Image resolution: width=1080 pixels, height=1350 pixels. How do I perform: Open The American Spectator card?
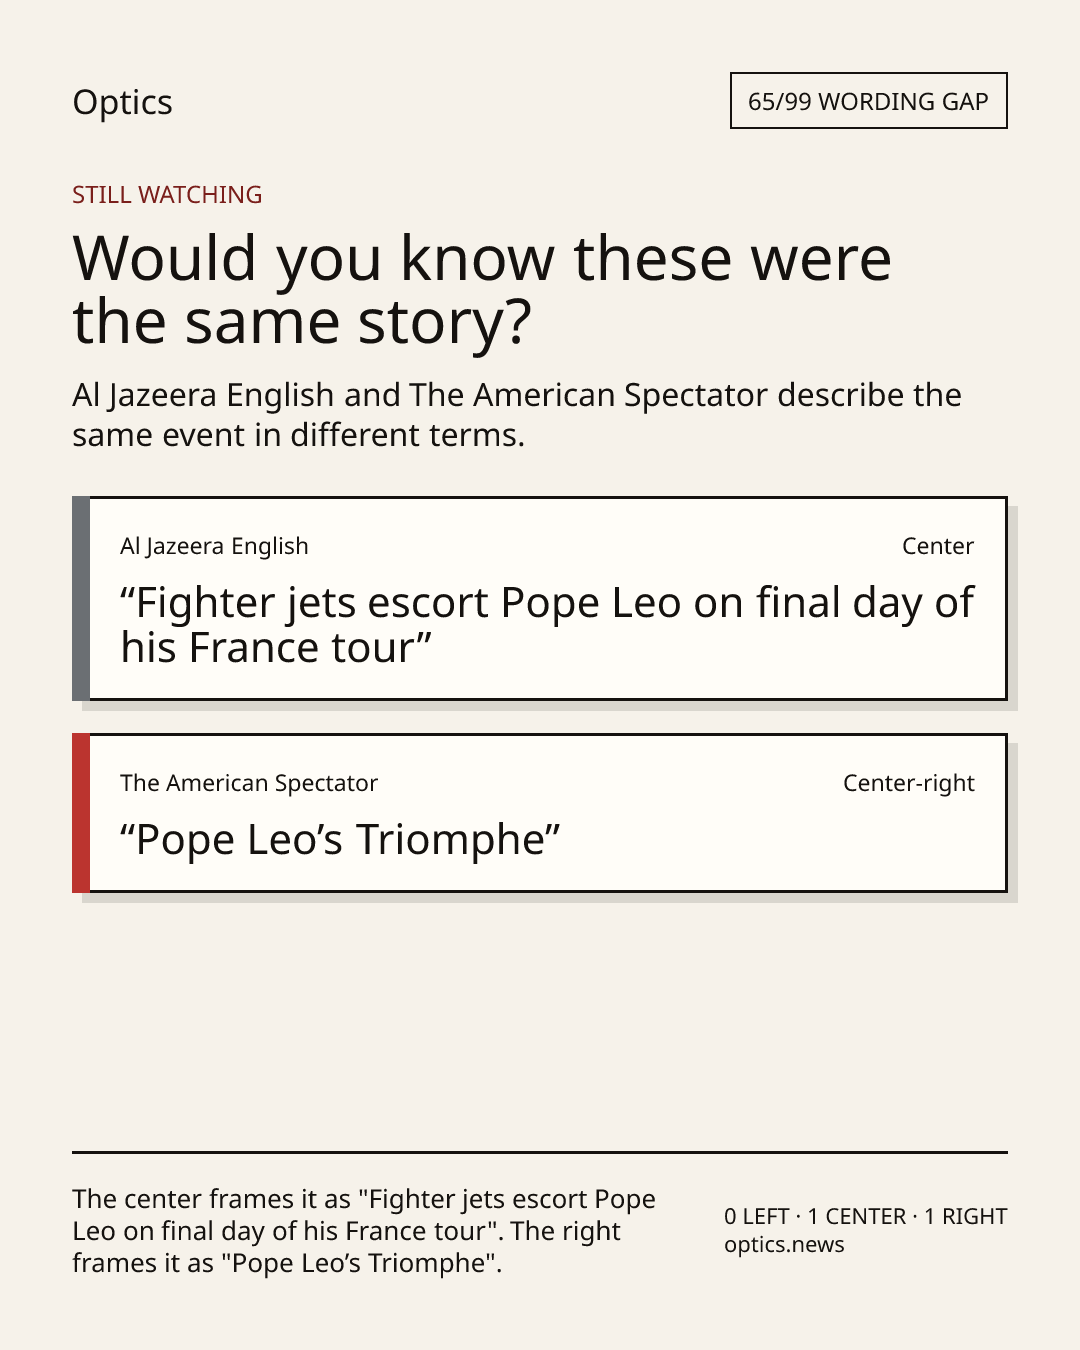(539, 813)
